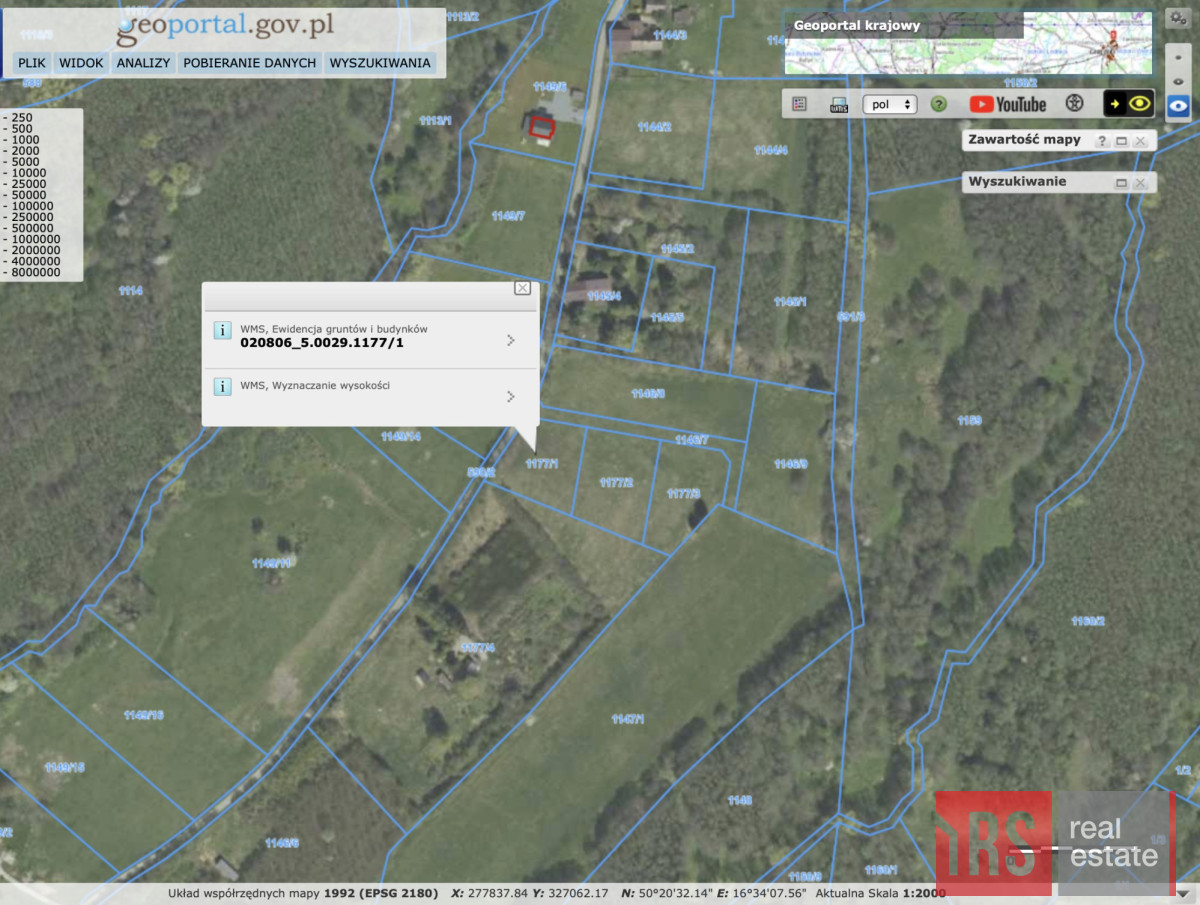Toggle the yellow eye high-contrast mode
The width and height of the screenshot is (1200, 905).
[1129, 104]
